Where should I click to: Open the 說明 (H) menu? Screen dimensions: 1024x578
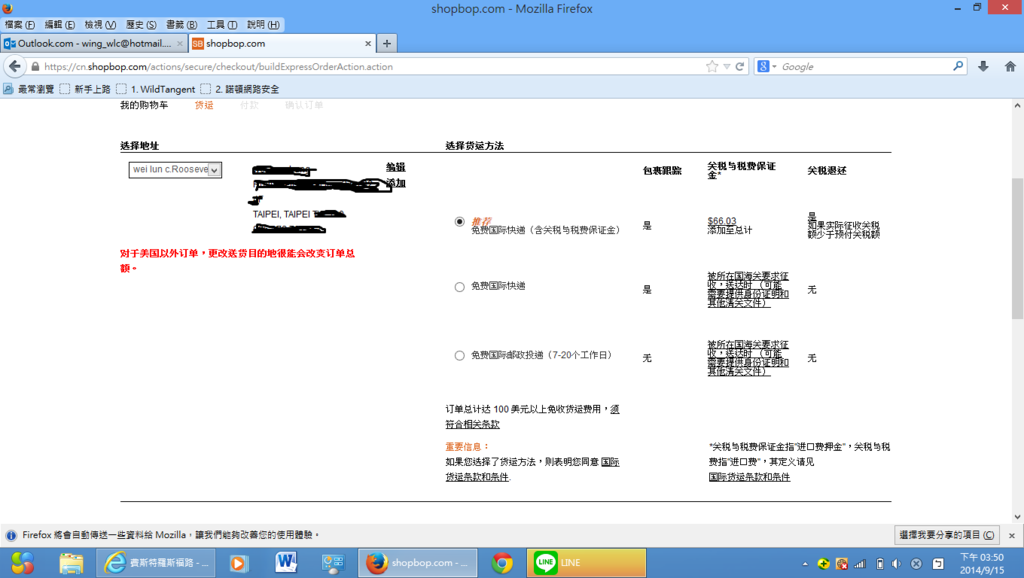[263, 25]
